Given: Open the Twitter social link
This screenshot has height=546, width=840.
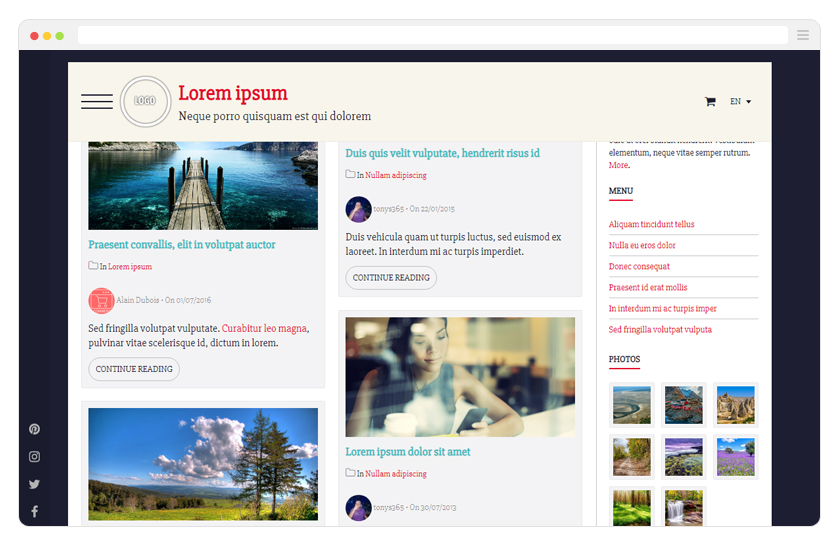Looking at the screenshot, I should [x=34, y=484].
